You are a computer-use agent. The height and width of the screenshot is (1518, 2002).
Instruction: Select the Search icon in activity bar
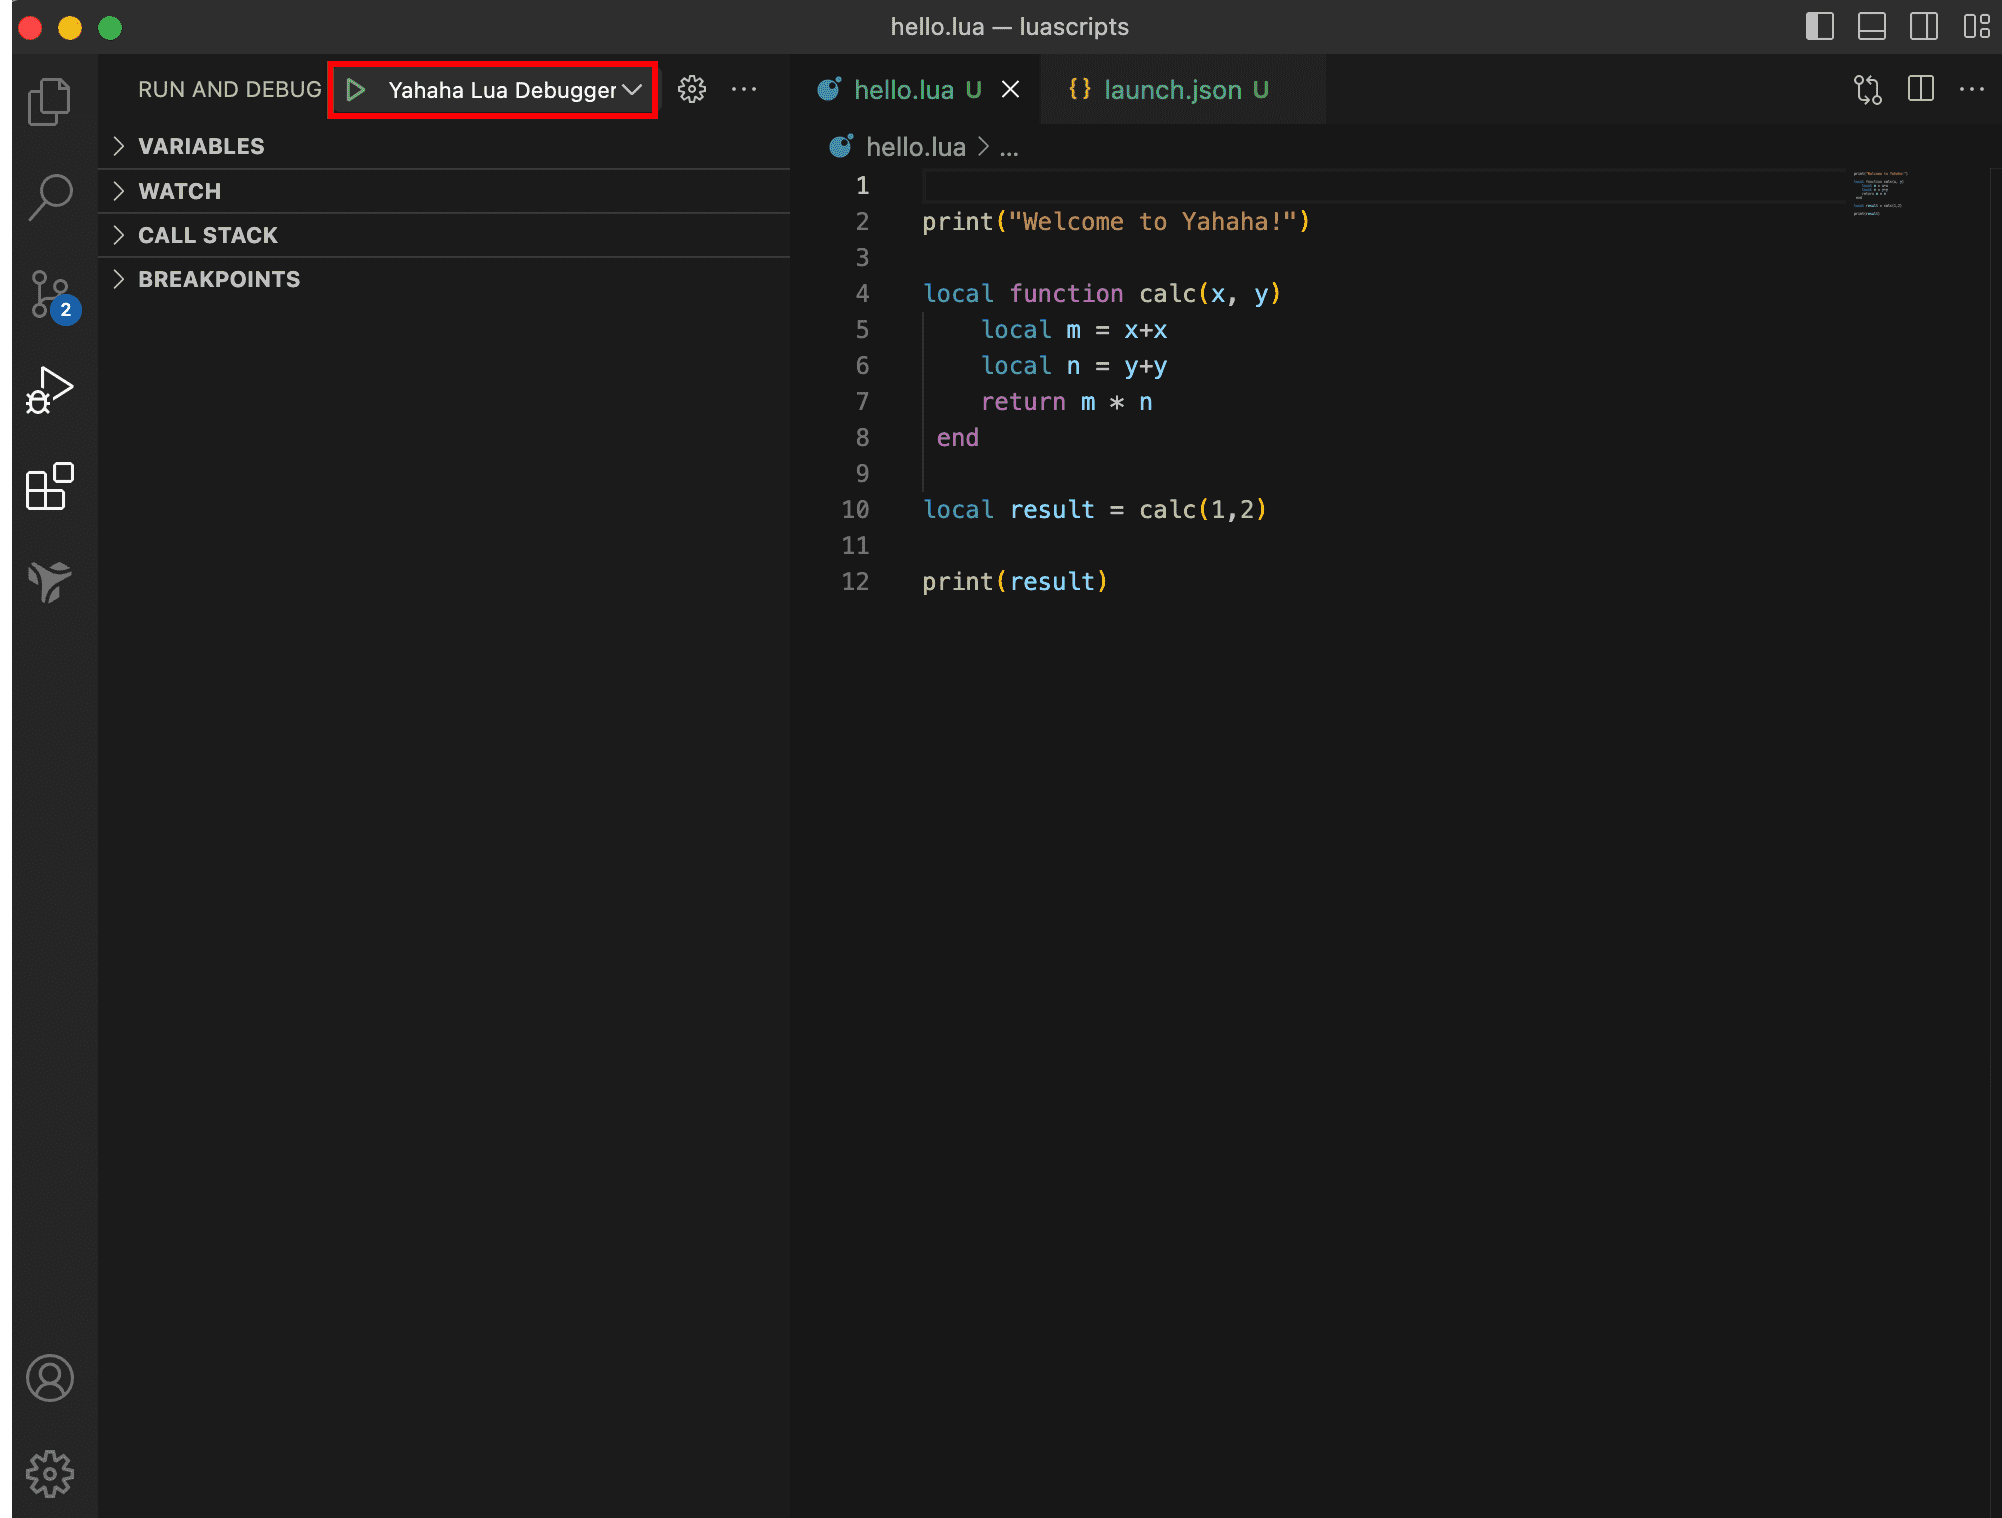pos(49,198)
